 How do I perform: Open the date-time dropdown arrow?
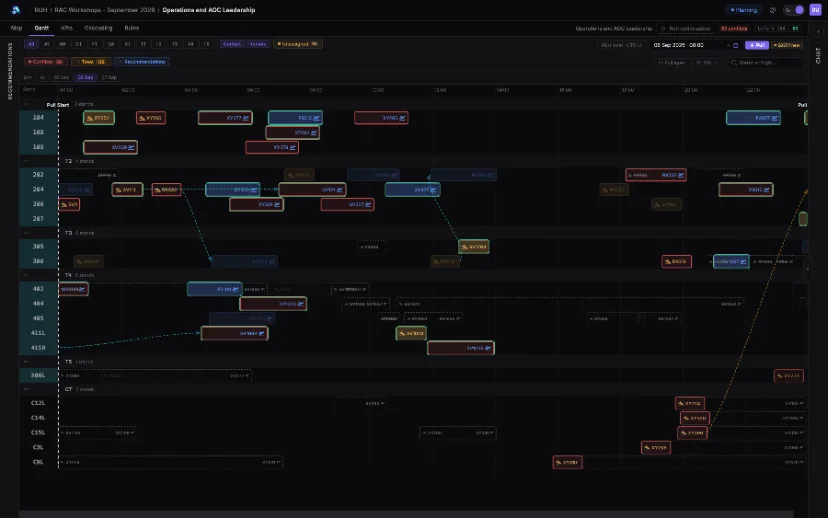pyautogui.click(x=728, y=45)
